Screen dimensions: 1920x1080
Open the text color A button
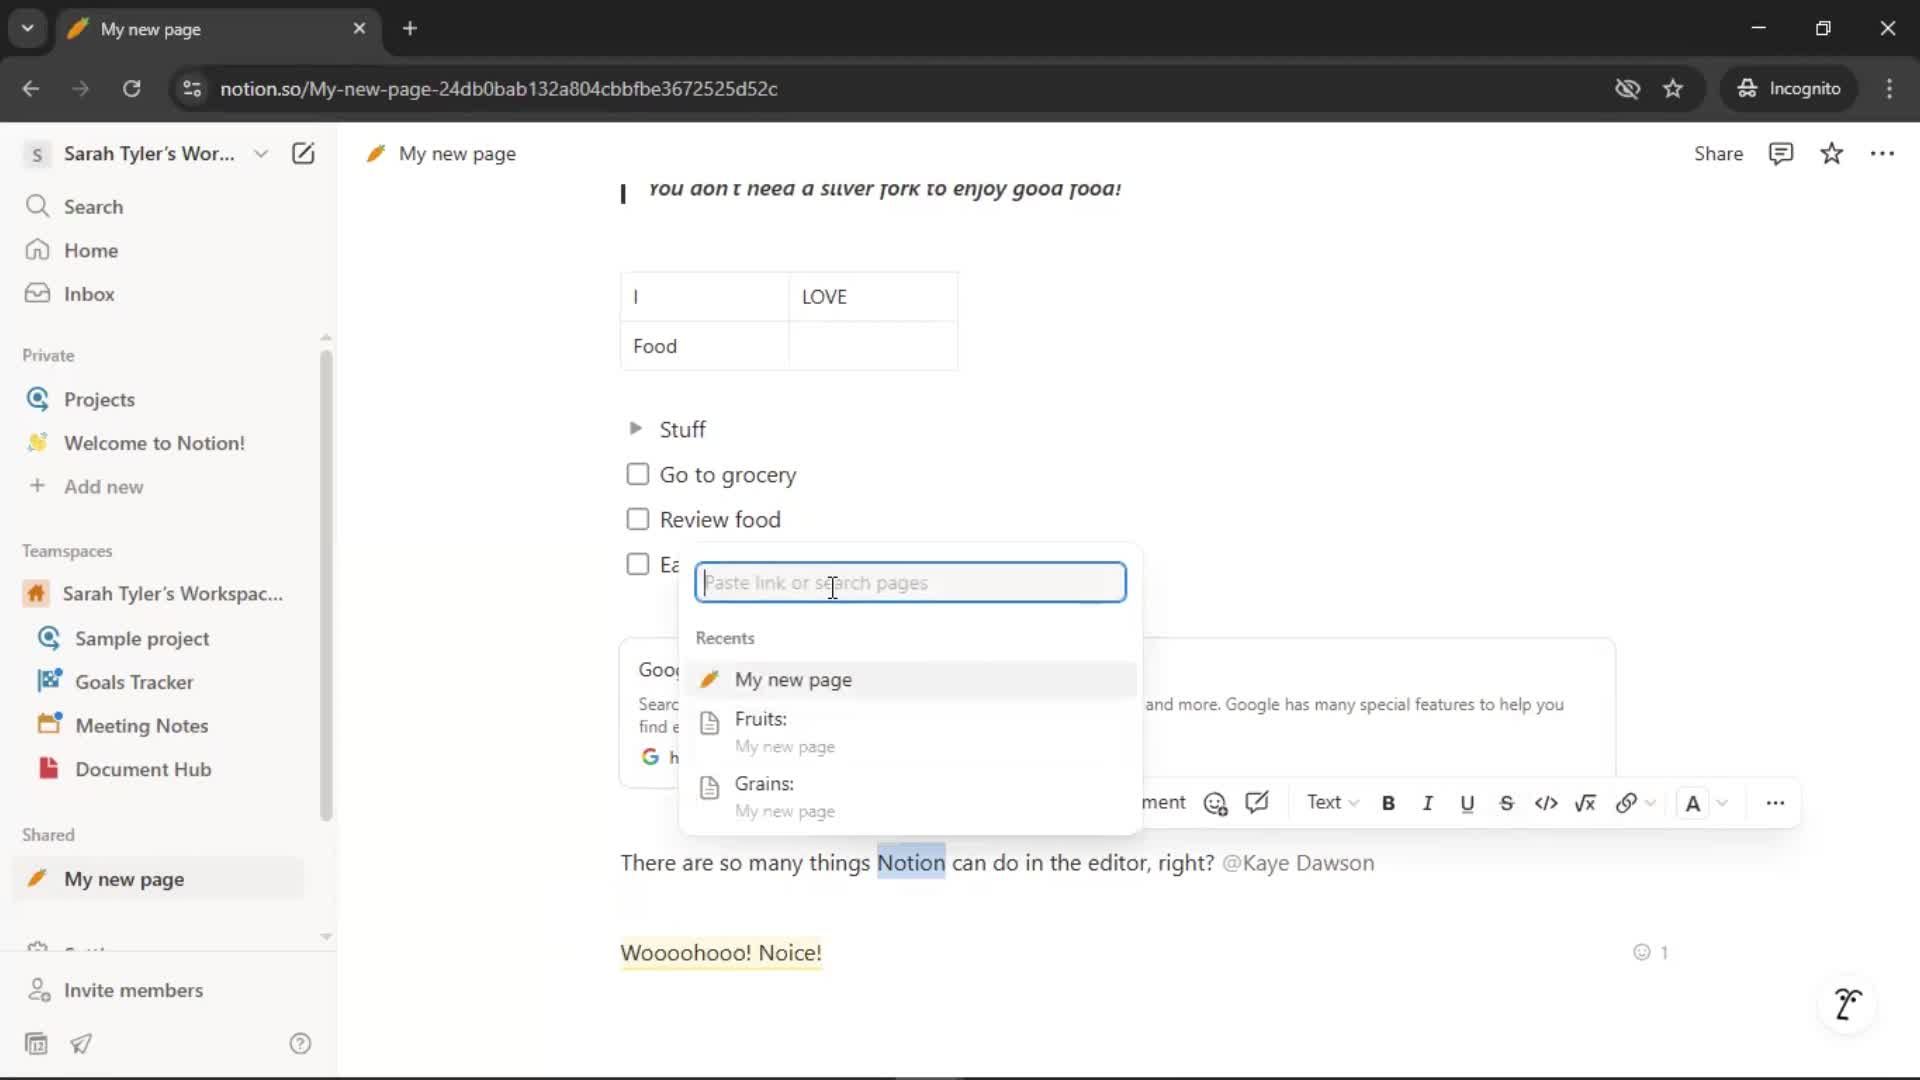(x=1692, y=803)
